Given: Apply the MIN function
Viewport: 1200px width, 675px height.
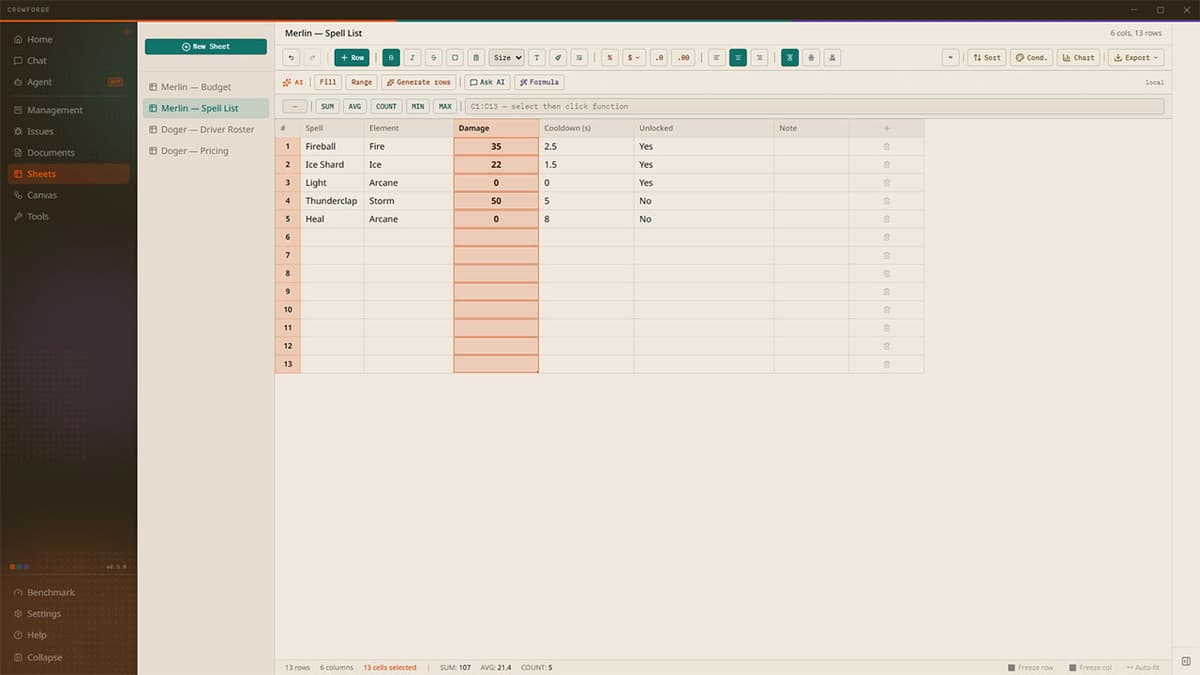Looking at the screenshot, I should (417, 106).
